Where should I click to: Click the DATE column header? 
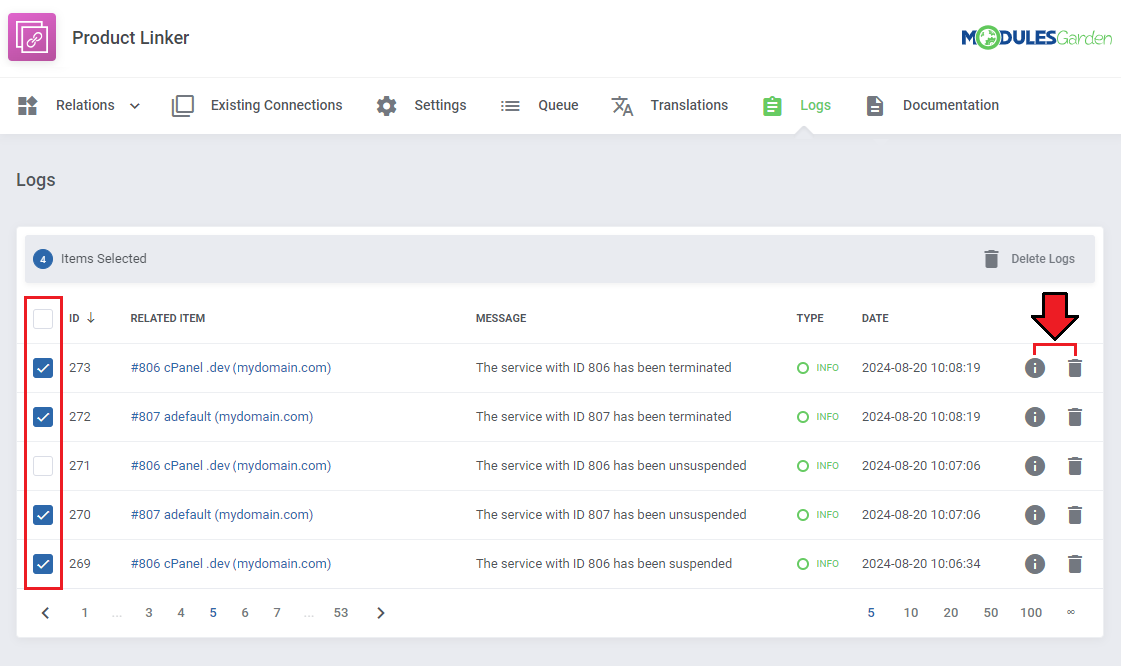click(x=875, y=318)
